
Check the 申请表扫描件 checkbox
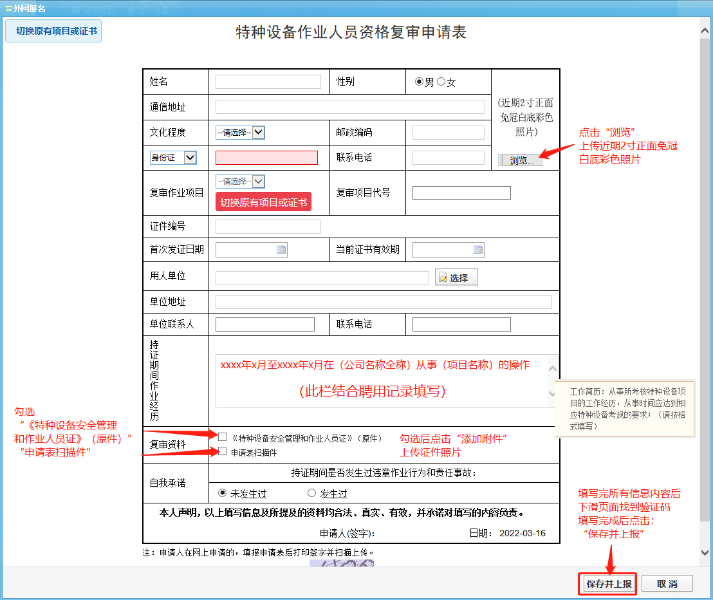click(x=222, y=452)
